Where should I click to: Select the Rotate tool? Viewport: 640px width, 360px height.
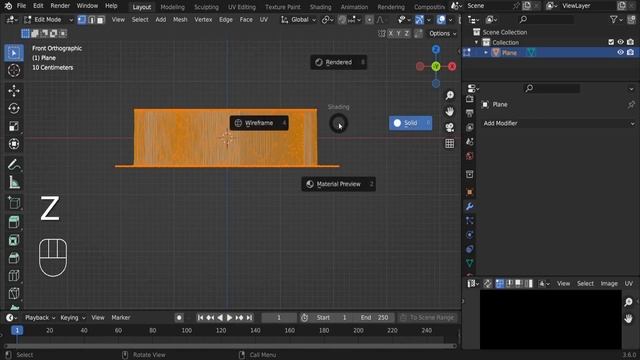pos(14,109)
